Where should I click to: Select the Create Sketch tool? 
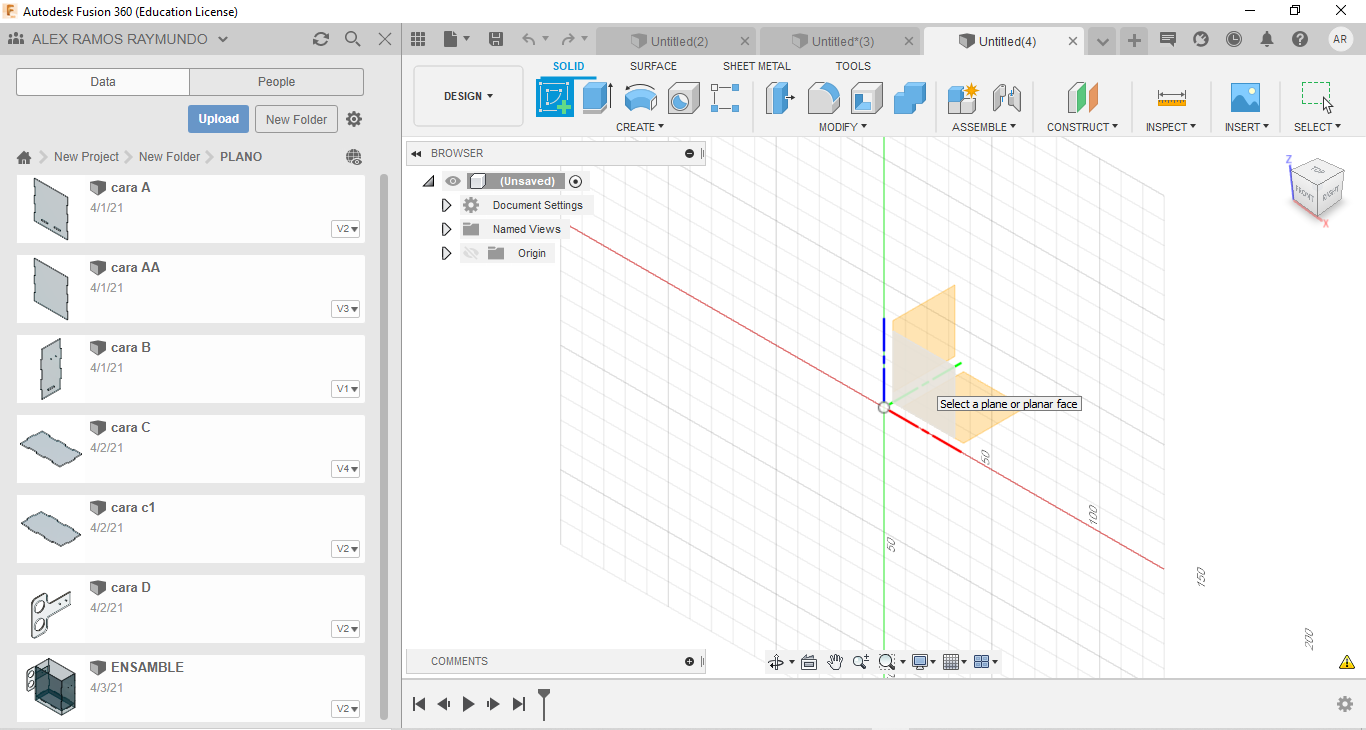coord(555,98)
